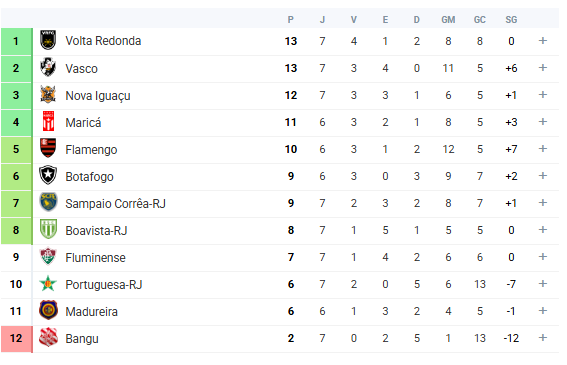Click the Bangu club crest
This screenshot has width=567, height=365.
click(48, 338)
